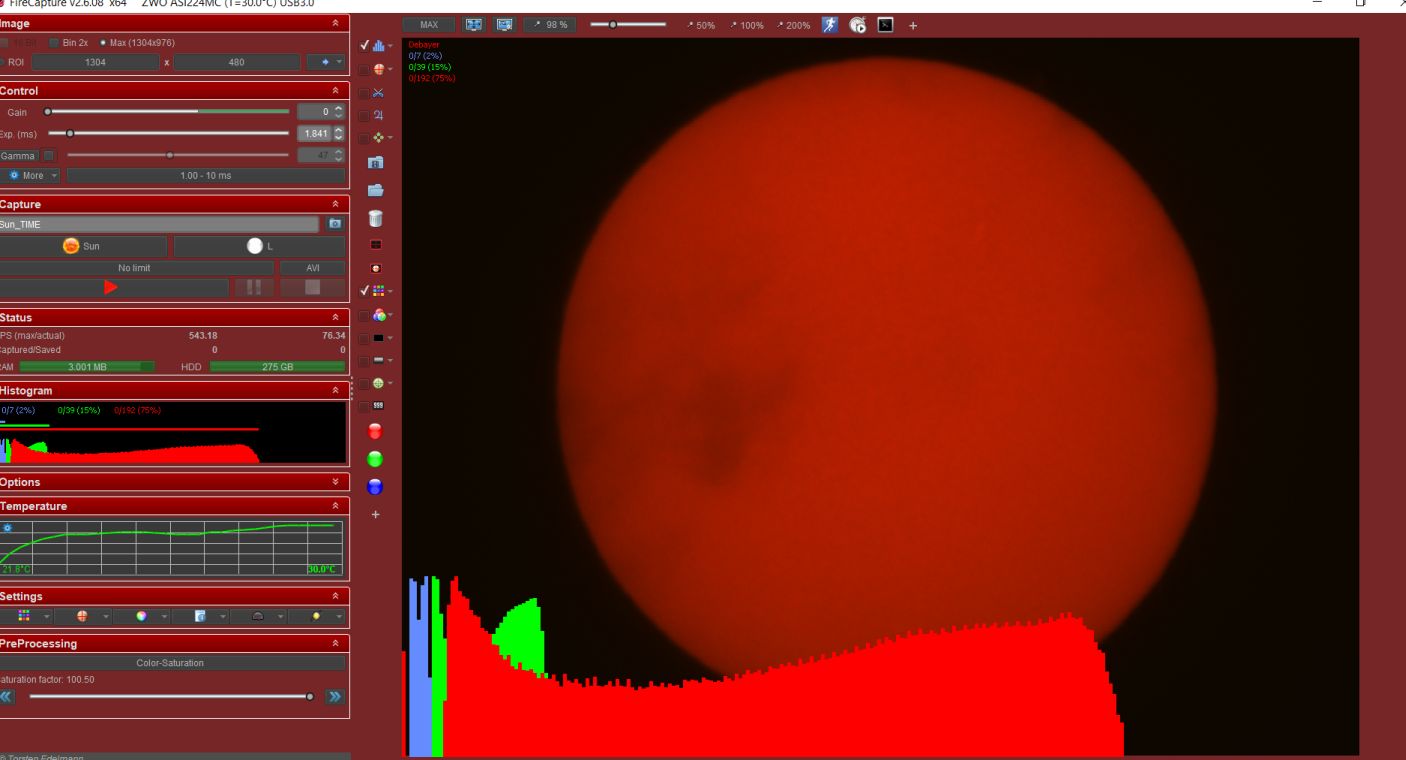Screen dimensions: 1406x760
Task: Expand the Options panel
Action: click(x=335, y=482)
